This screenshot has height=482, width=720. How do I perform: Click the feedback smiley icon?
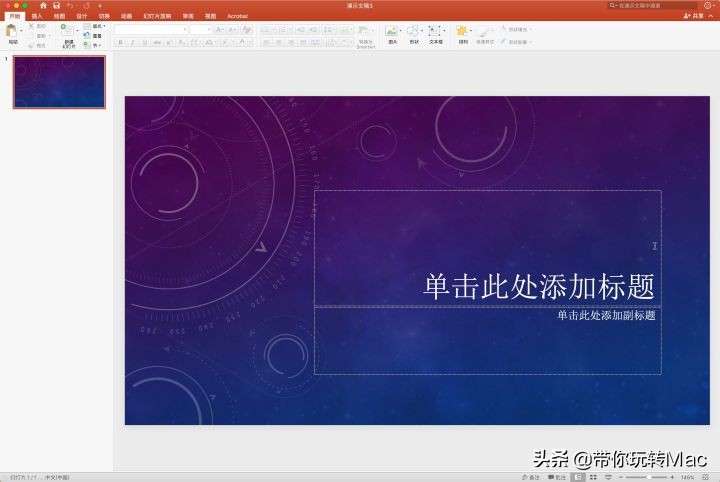(x=708, y=6)
